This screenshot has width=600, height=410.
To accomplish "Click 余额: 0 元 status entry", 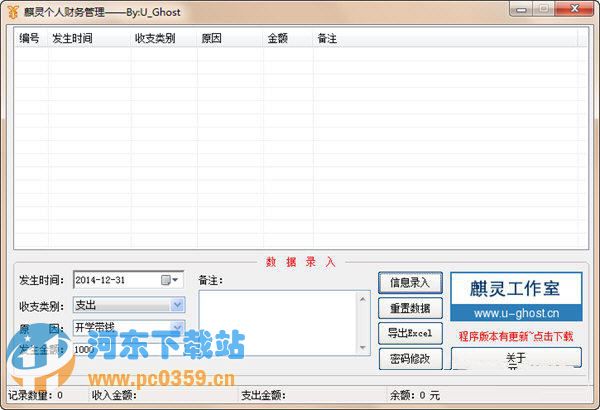I will click(x=415, y=395).
